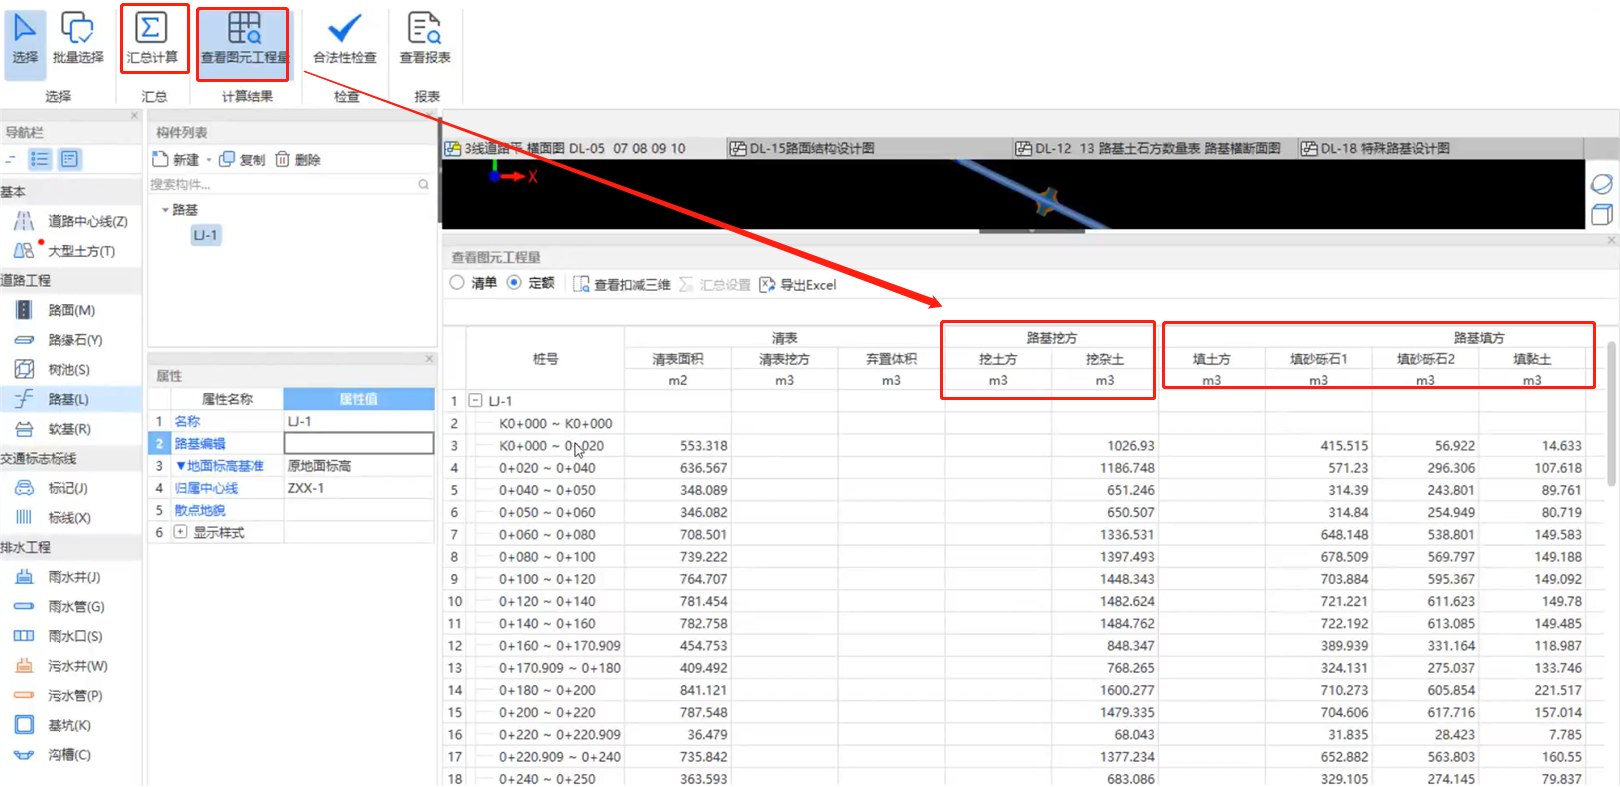Click 桩号 column header
The image size is (1620, 787).
coord(545,359)
